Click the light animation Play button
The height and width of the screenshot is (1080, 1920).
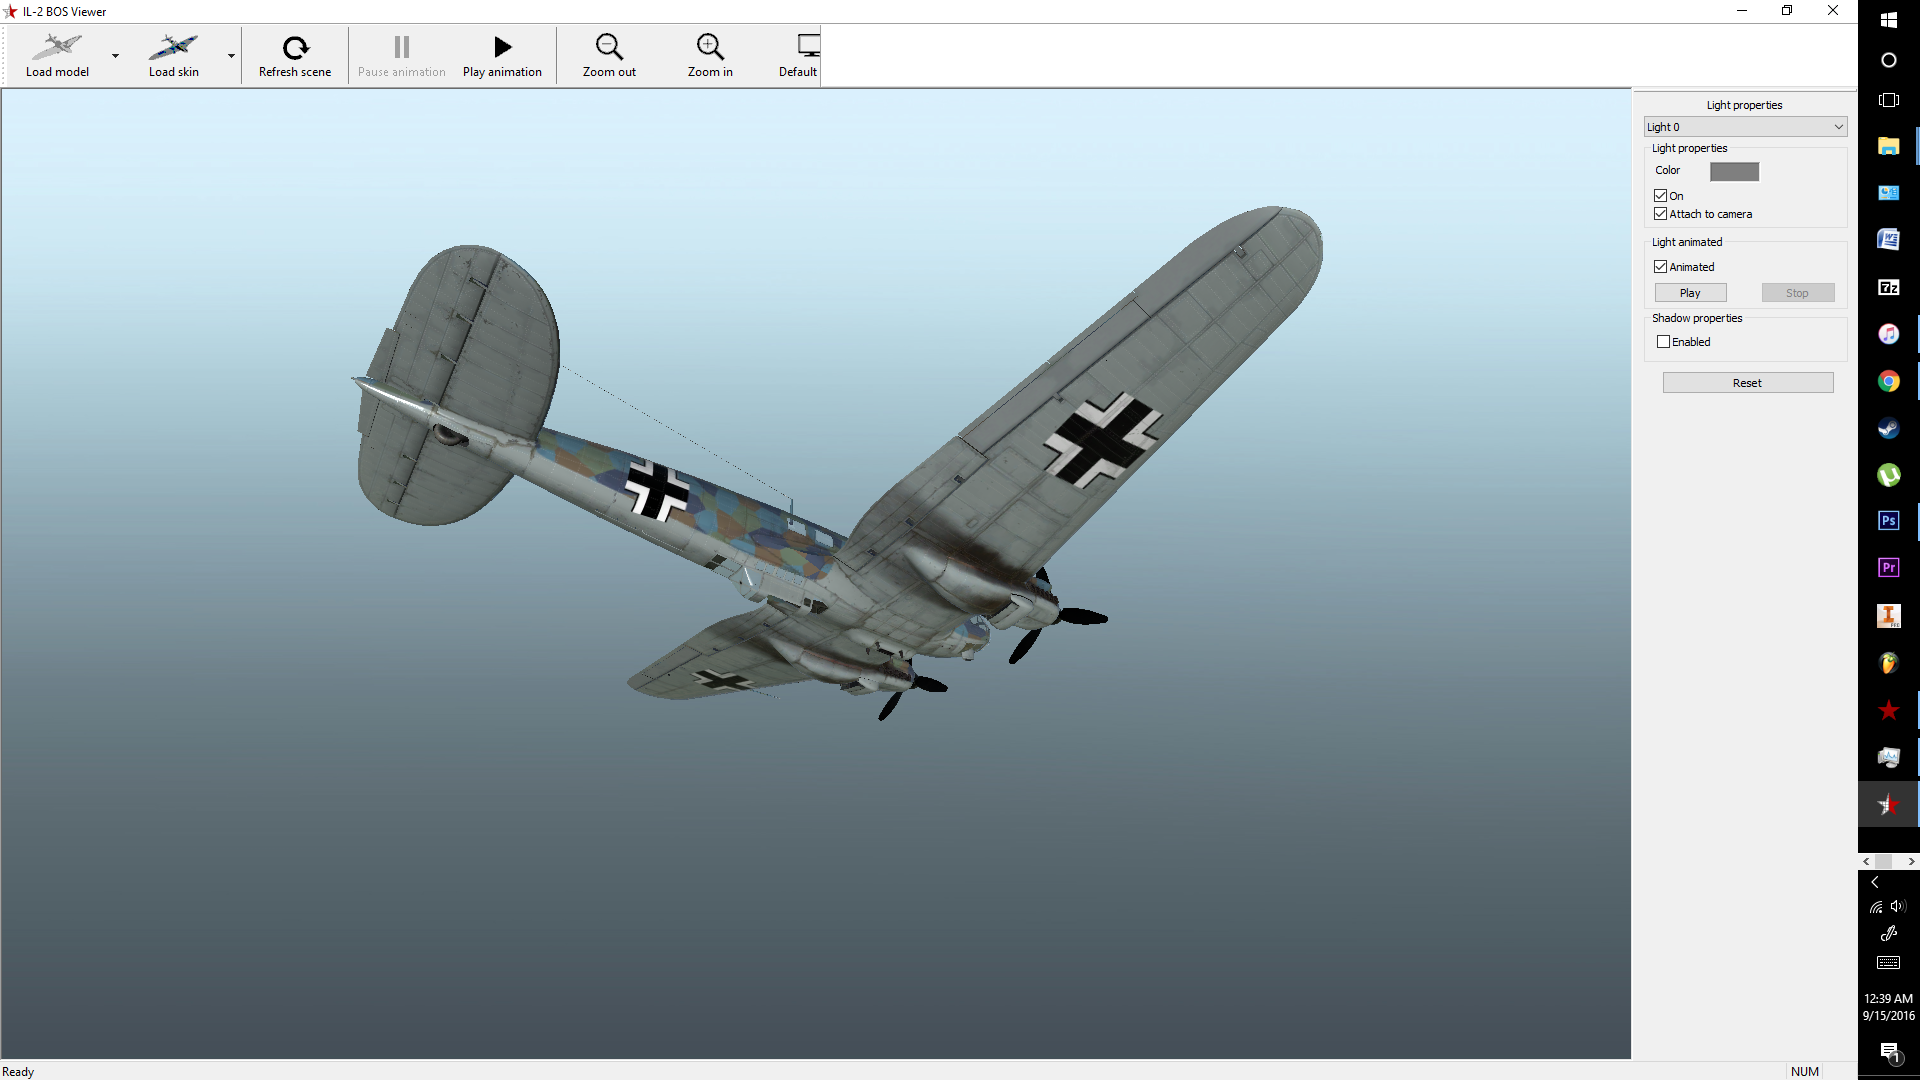(x=1690, y=293)
